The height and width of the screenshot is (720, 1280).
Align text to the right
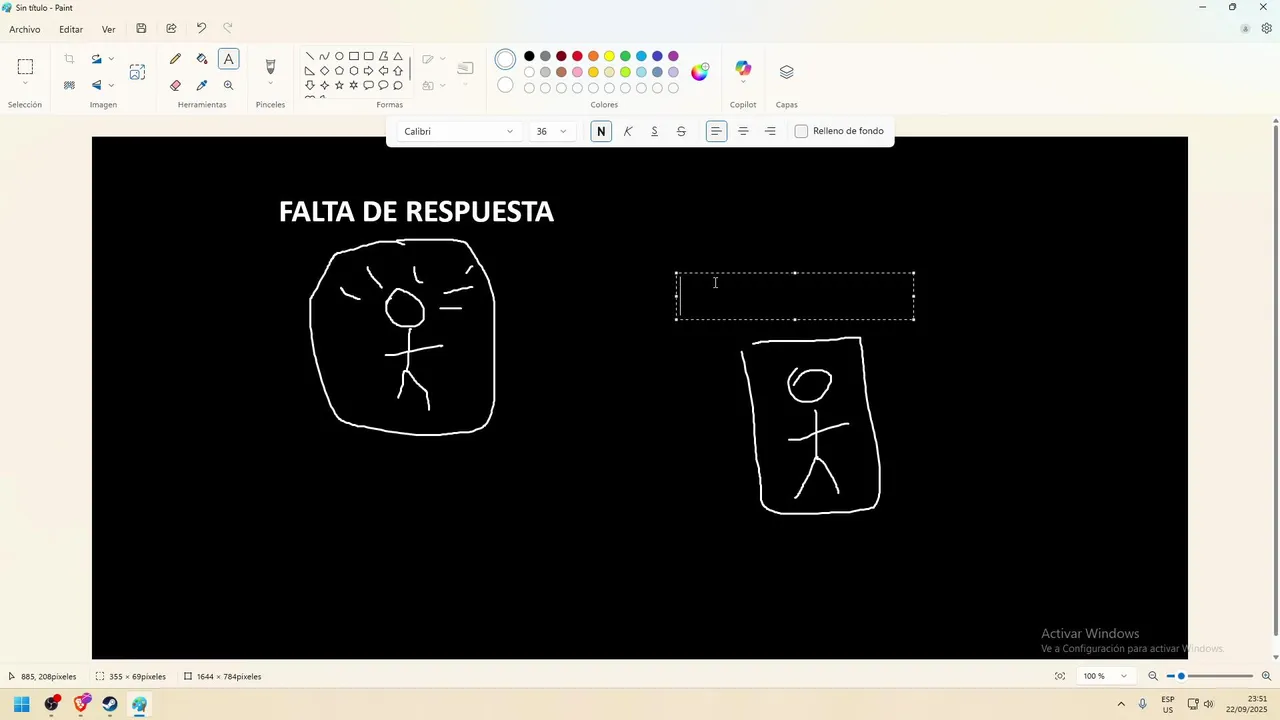(770, 131)
